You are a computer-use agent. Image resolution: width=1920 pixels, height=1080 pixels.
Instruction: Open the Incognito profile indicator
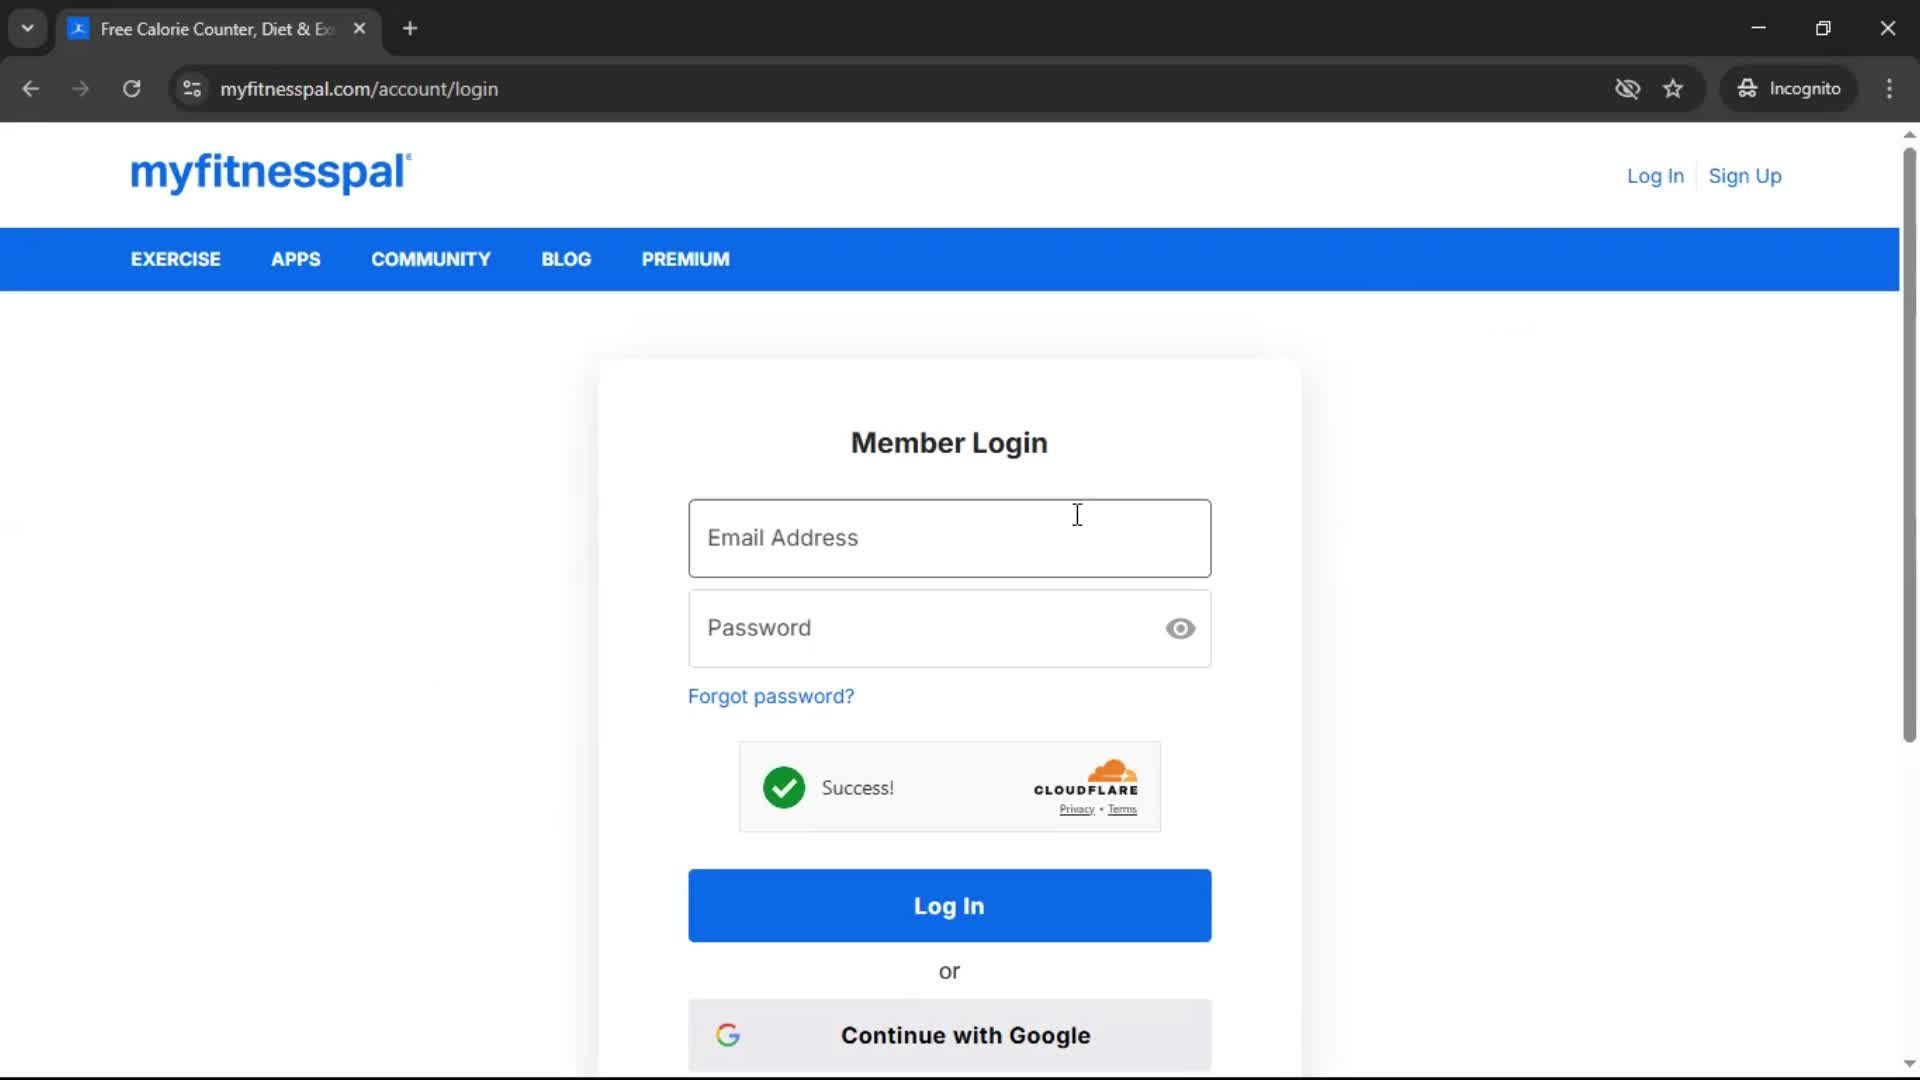tap(1789, 89)
